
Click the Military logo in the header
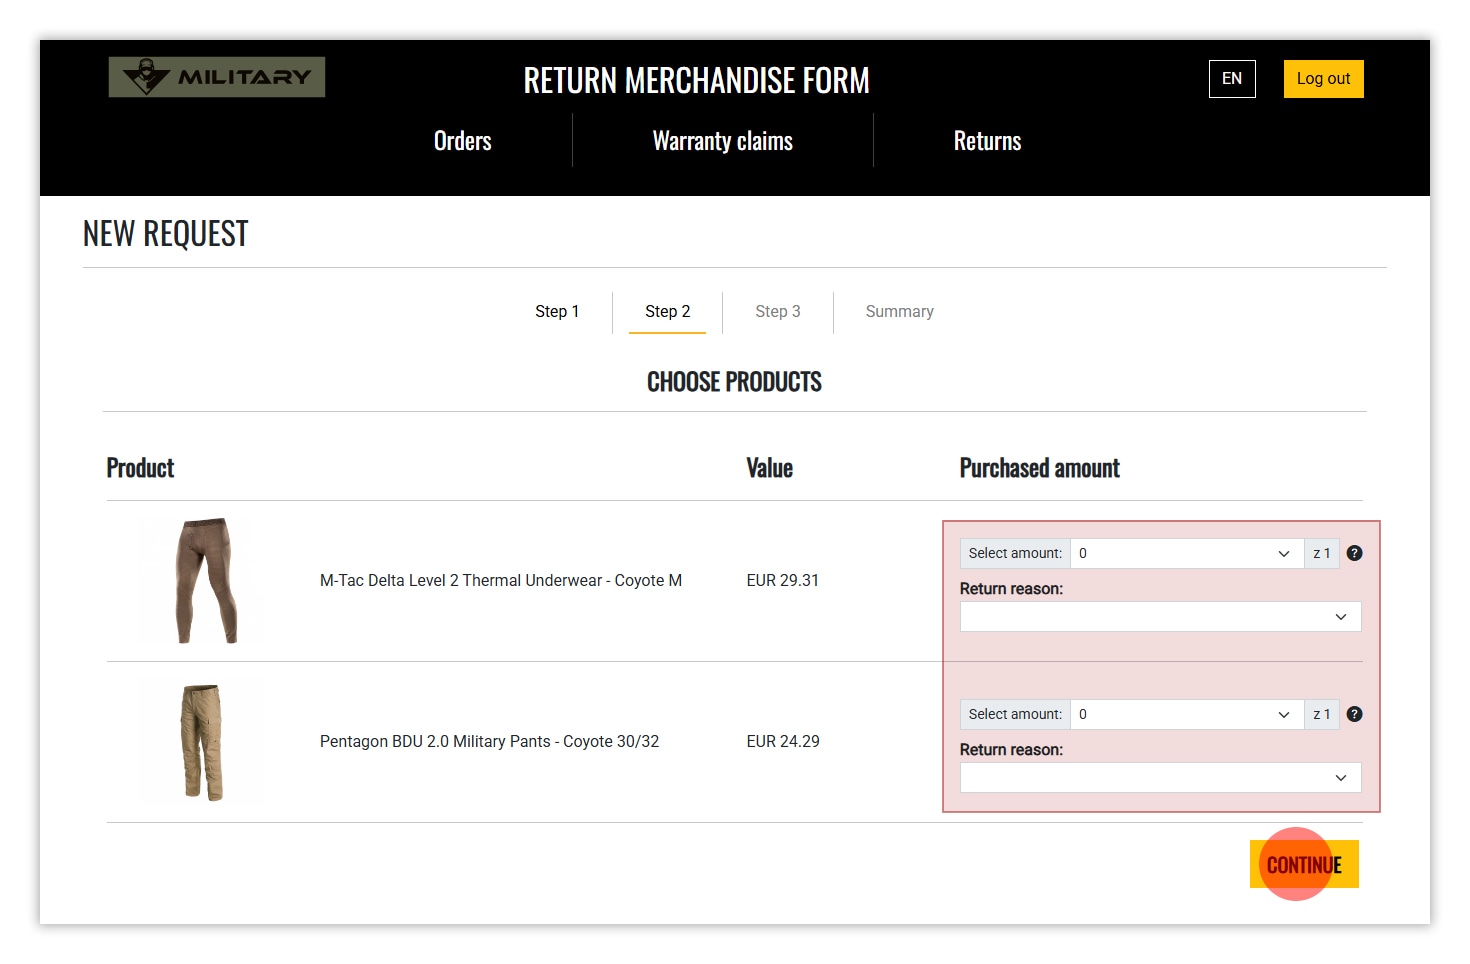point(217,77)
